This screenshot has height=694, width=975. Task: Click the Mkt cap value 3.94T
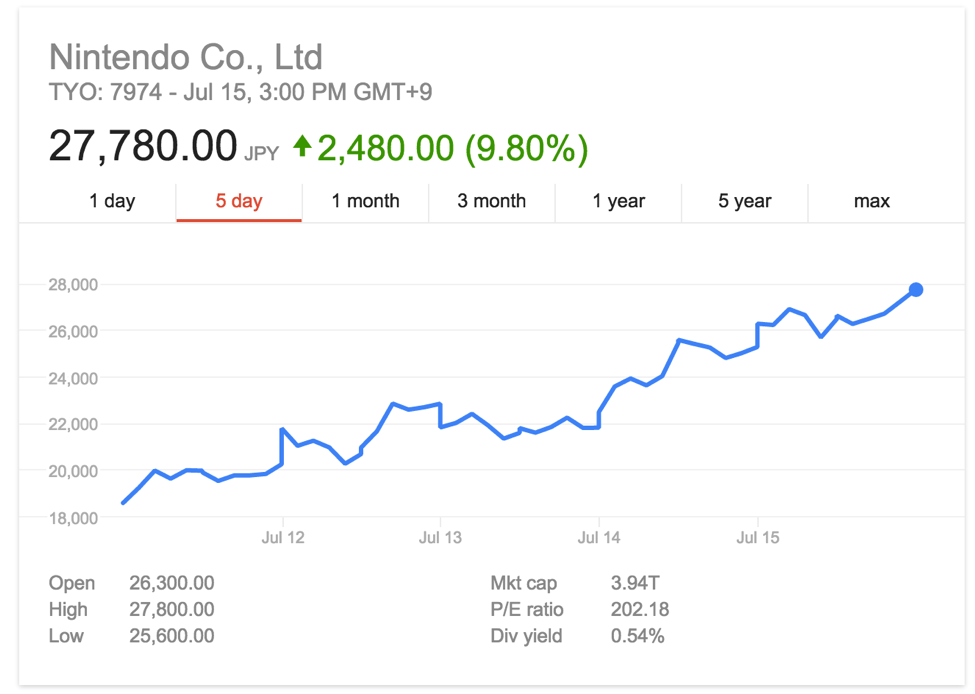[635, 583]
